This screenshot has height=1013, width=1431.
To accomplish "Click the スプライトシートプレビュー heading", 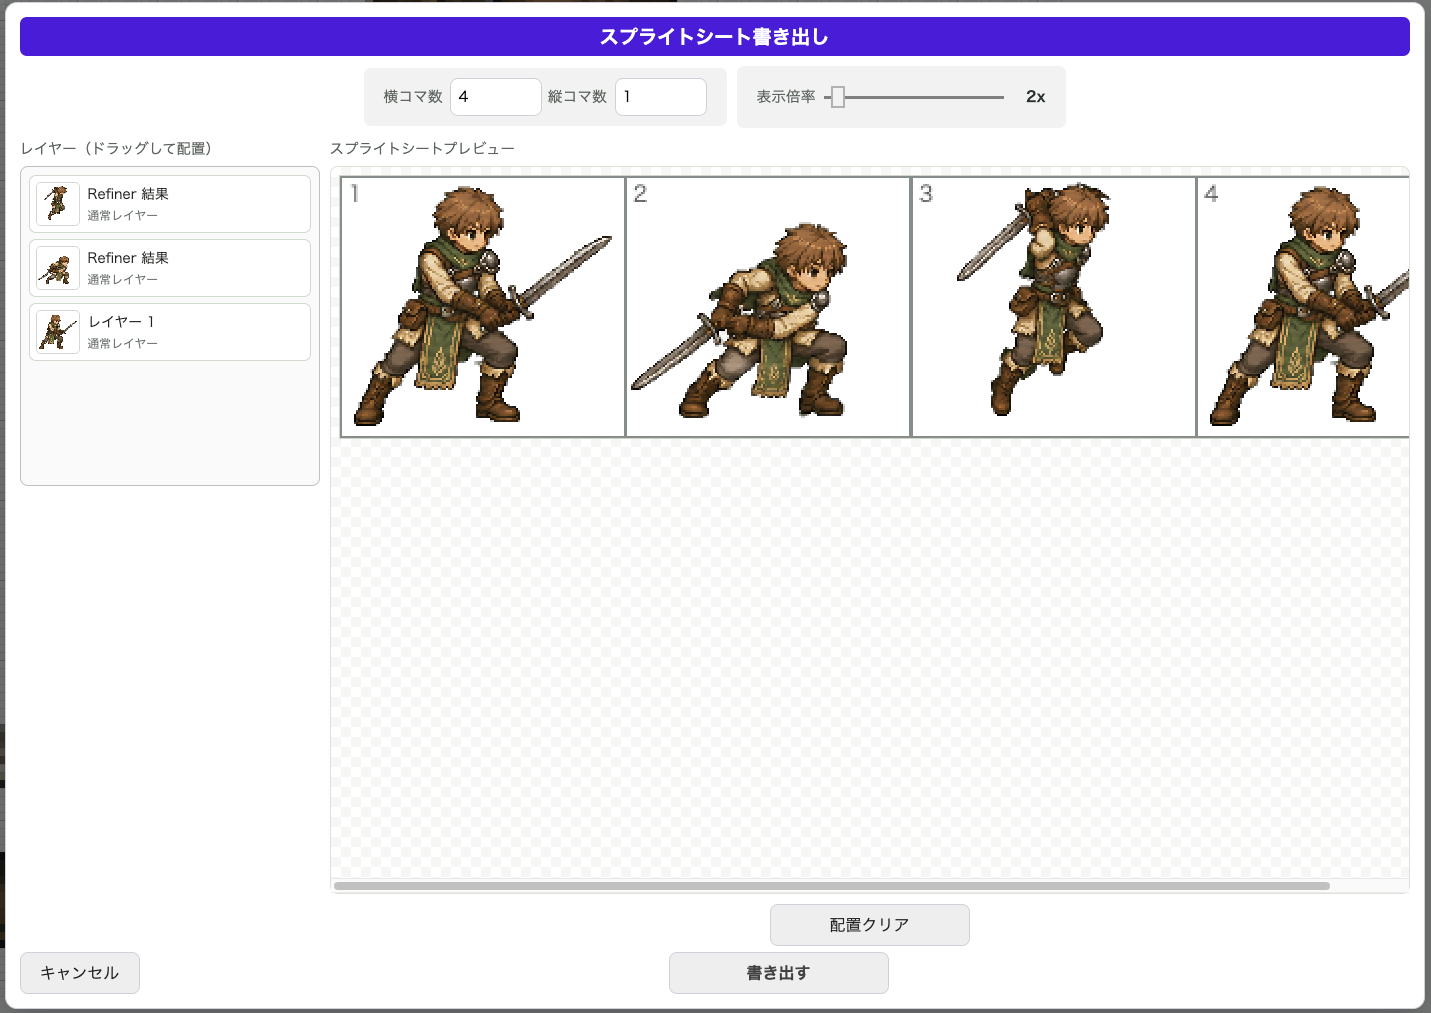I will click(x=423, y=148).
